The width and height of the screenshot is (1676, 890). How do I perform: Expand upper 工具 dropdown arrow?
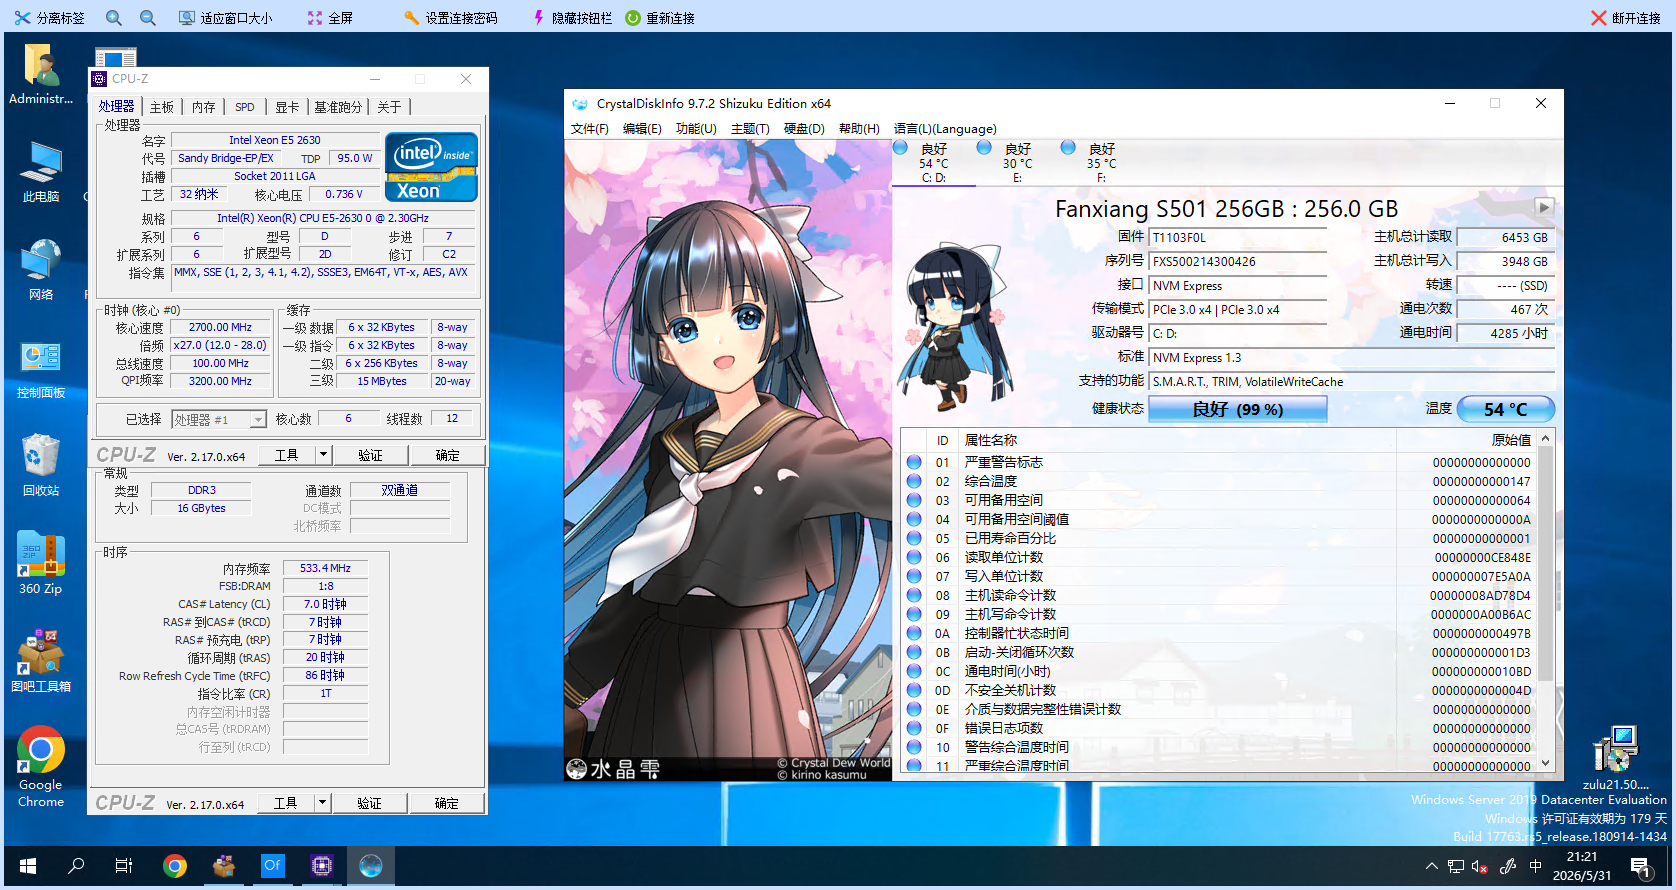point(323,455)
